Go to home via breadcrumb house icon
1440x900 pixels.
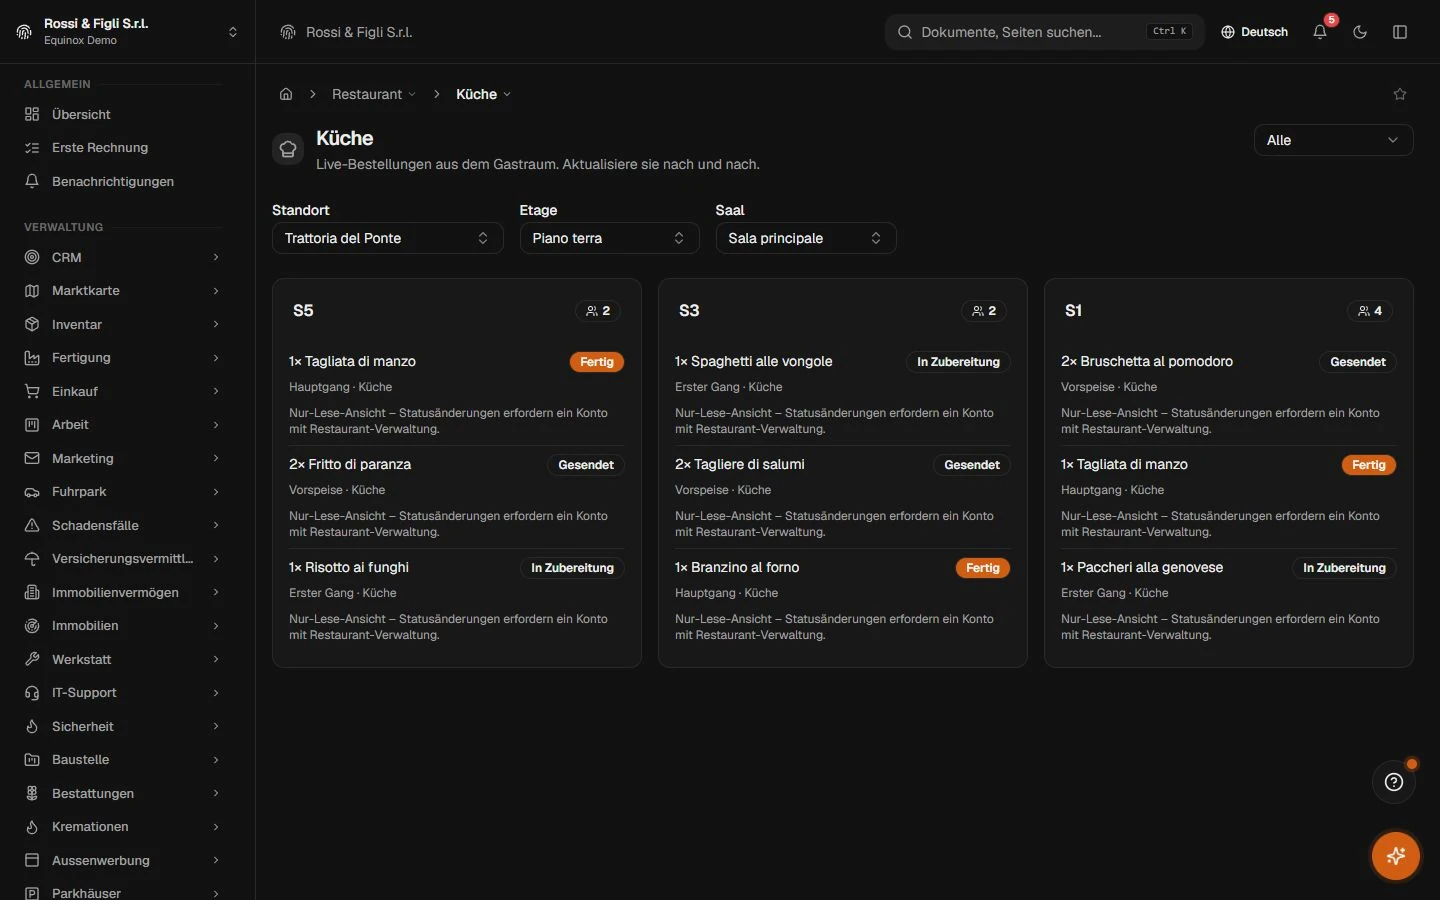point(286,94)
